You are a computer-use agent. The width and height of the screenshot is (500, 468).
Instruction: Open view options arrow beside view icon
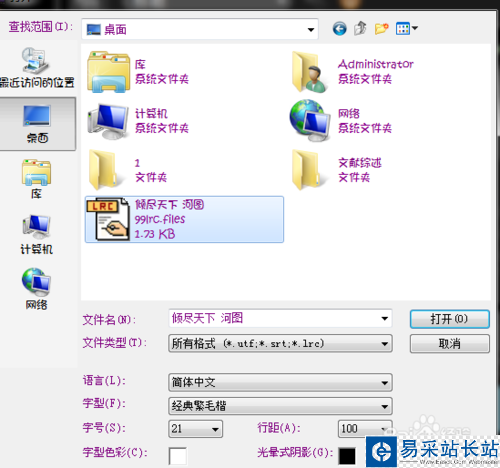[x=415, y=29]
